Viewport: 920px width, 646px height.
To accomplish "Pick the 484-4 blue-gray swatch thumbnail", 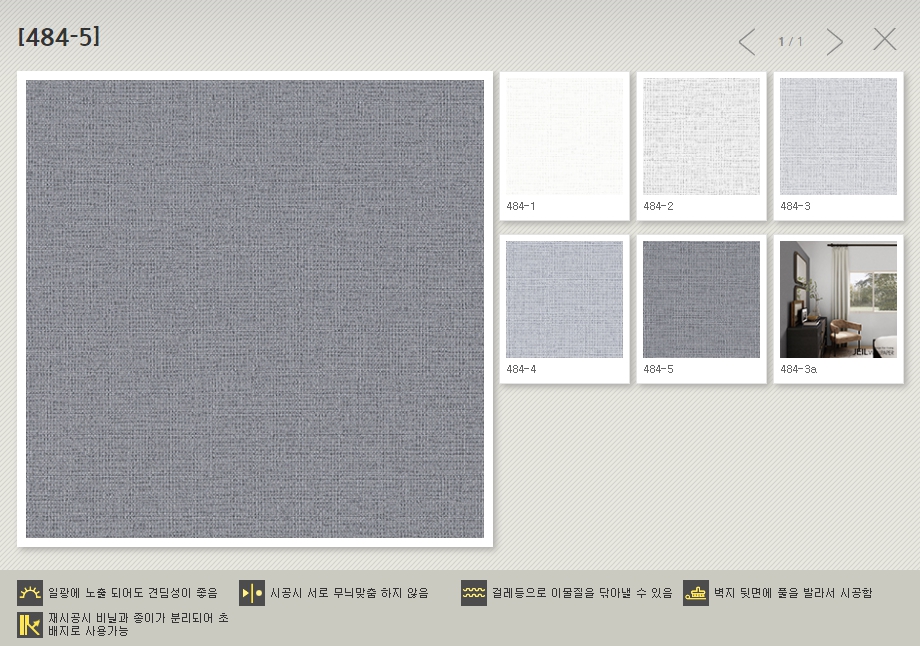I will [x=564, y=299].
